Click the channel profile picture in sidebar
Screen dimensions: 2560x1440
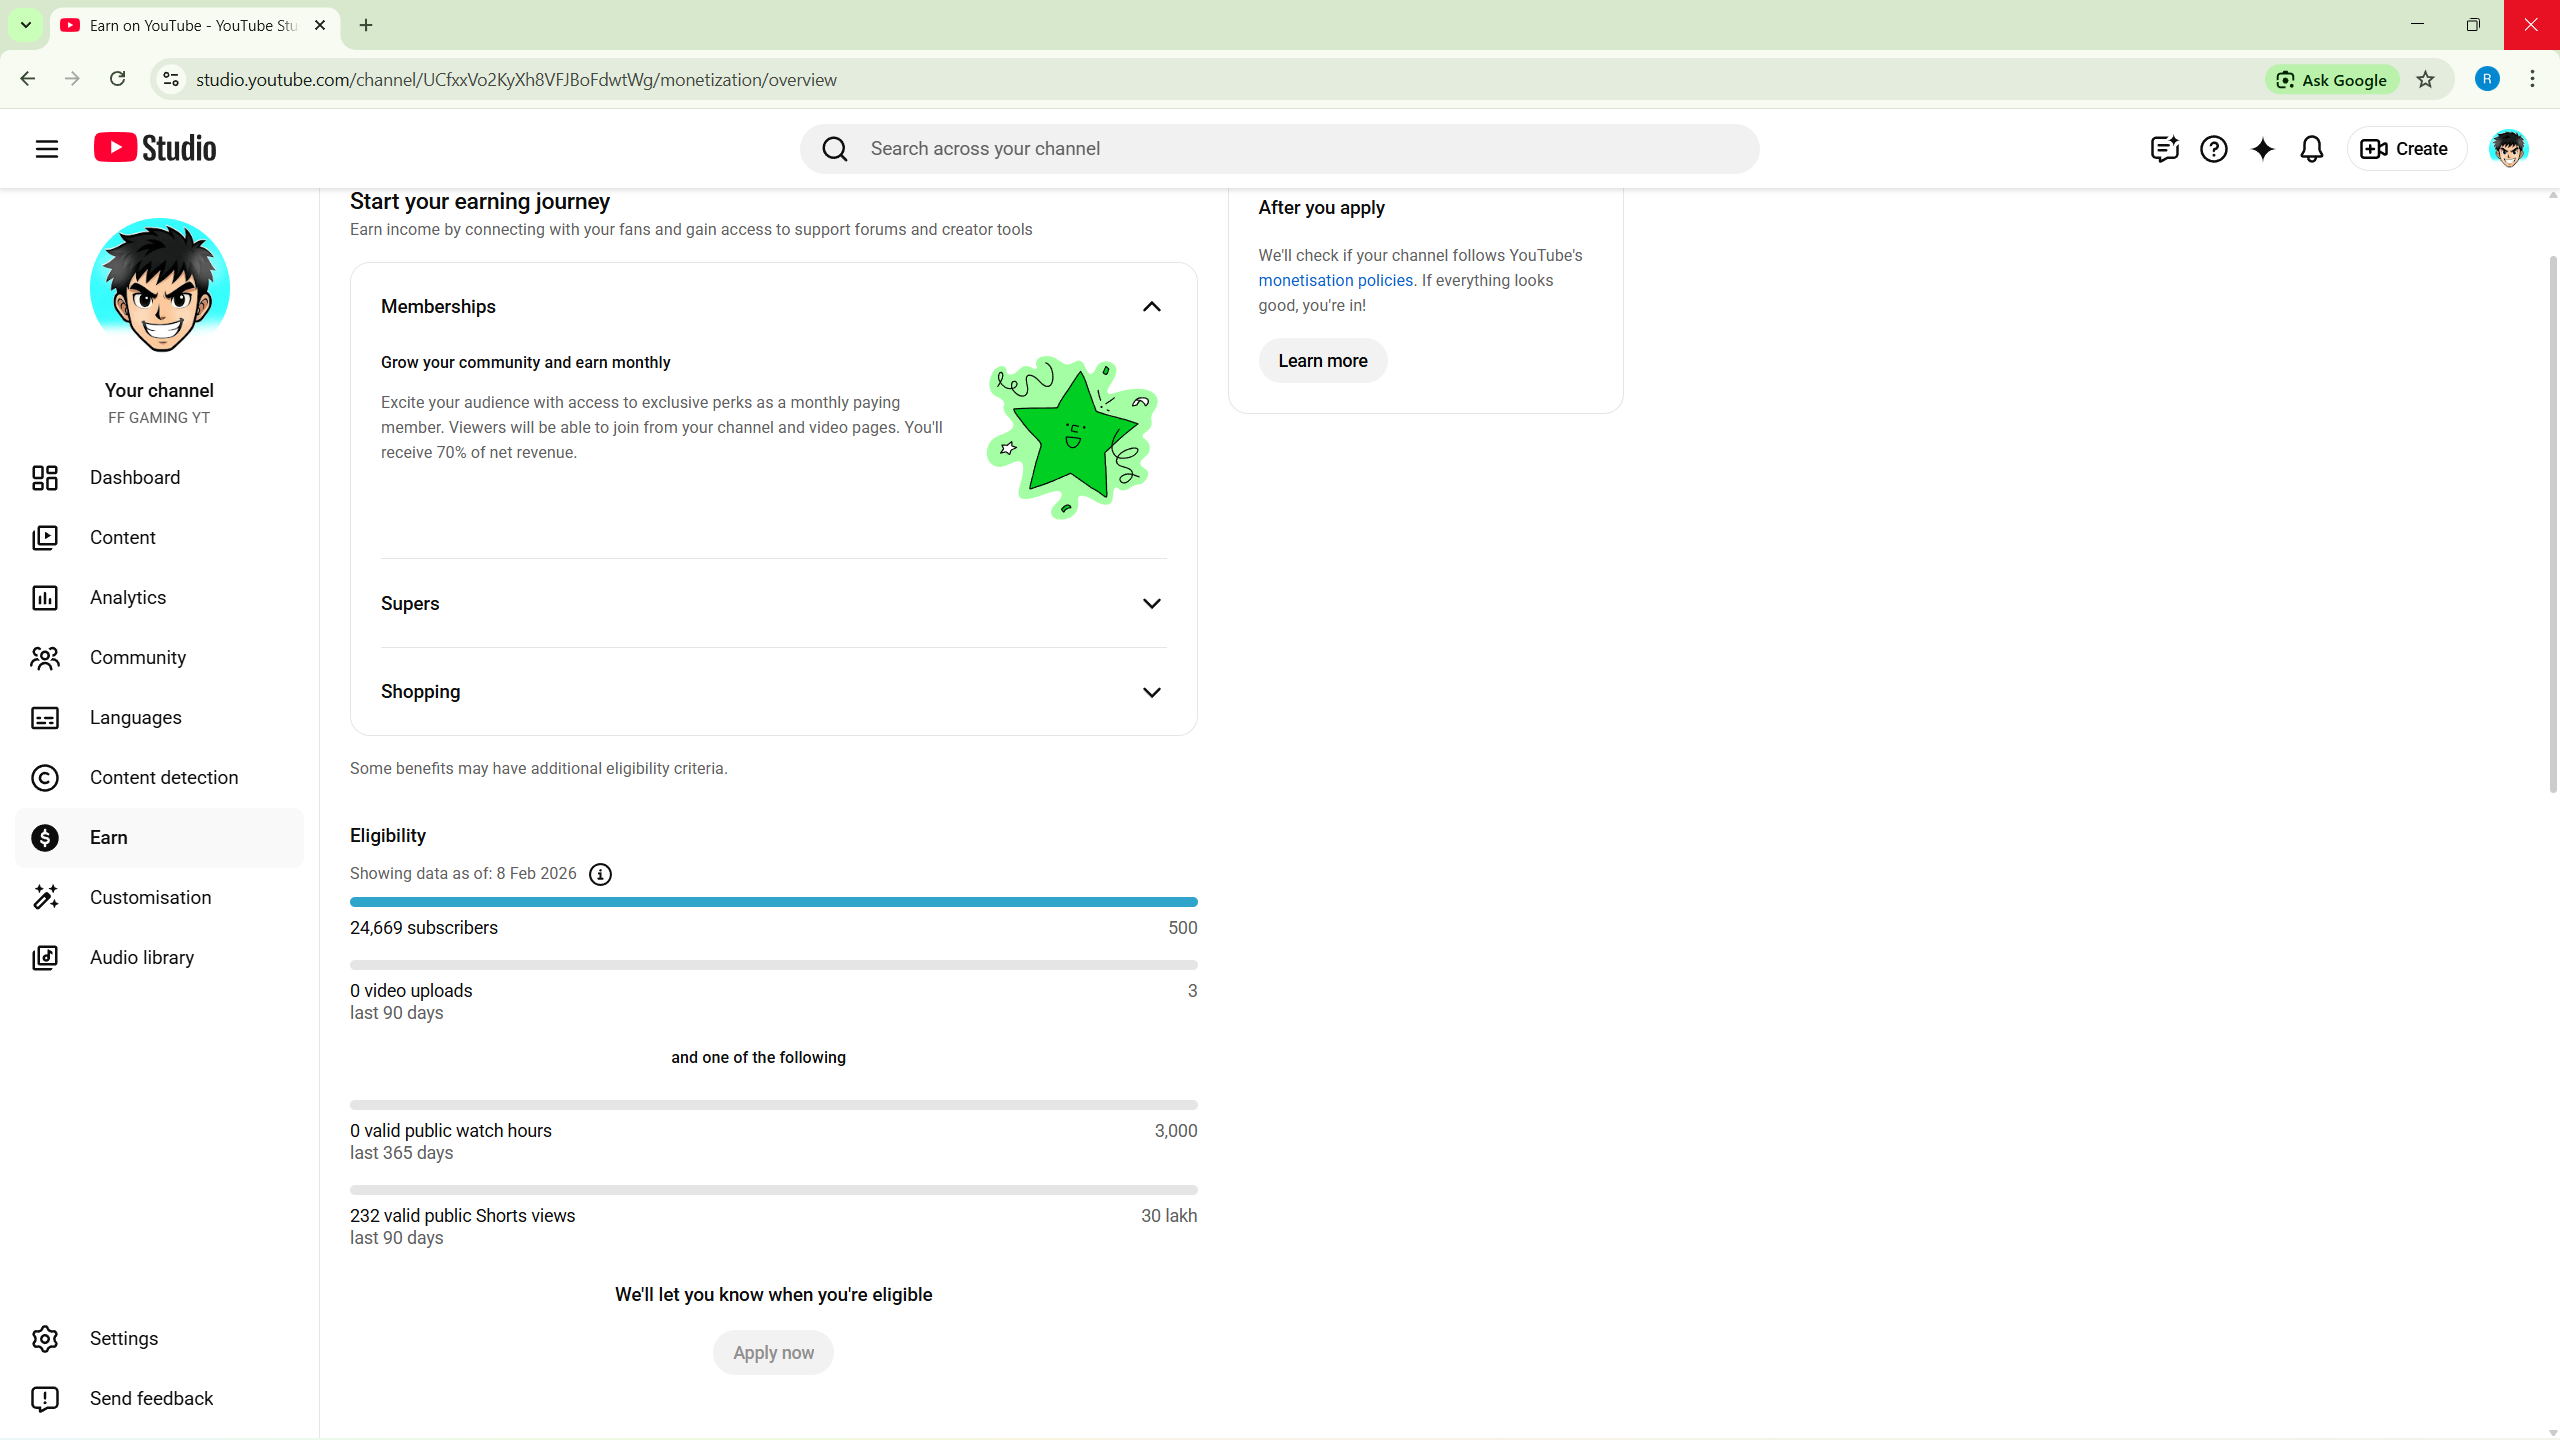click(x=160, y=288)
